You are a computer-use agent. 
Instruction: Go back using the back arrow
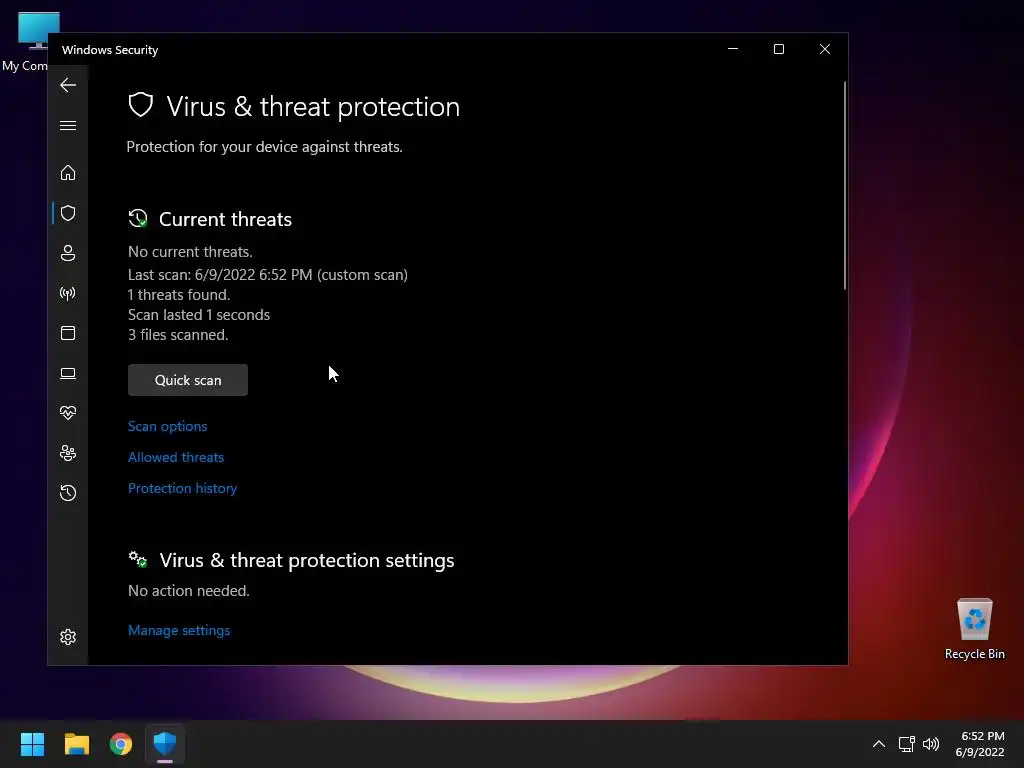(68, 85)
